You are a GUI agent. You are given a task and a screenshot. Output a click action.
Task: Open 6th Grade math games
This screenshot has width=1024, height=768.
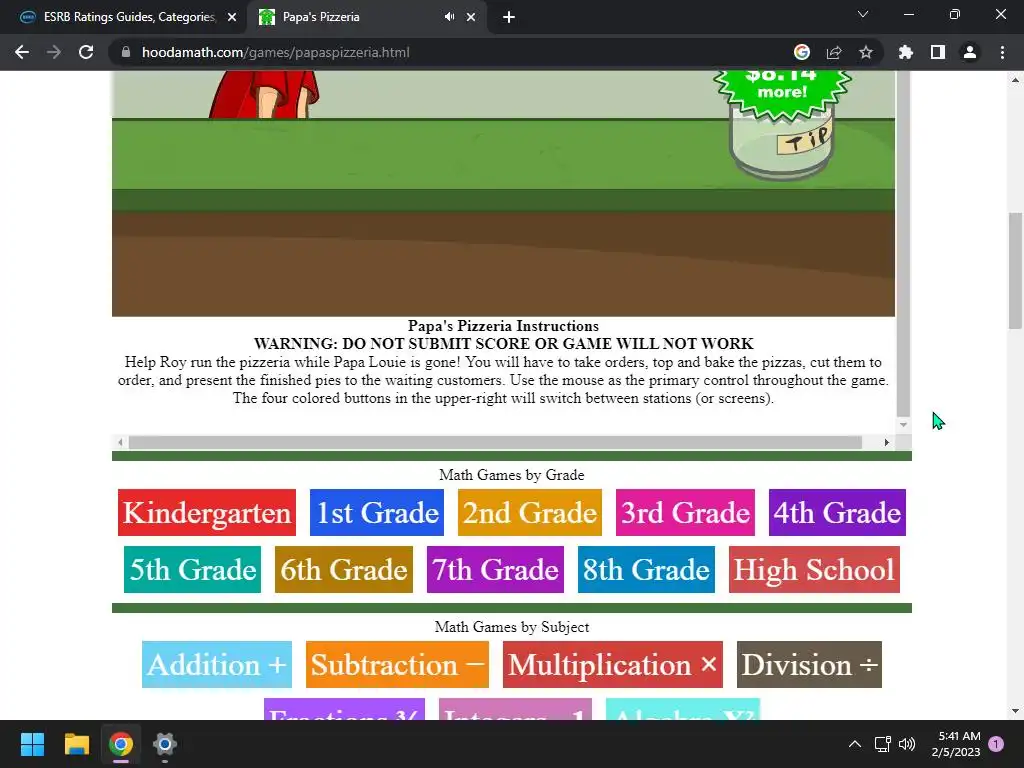344,569
